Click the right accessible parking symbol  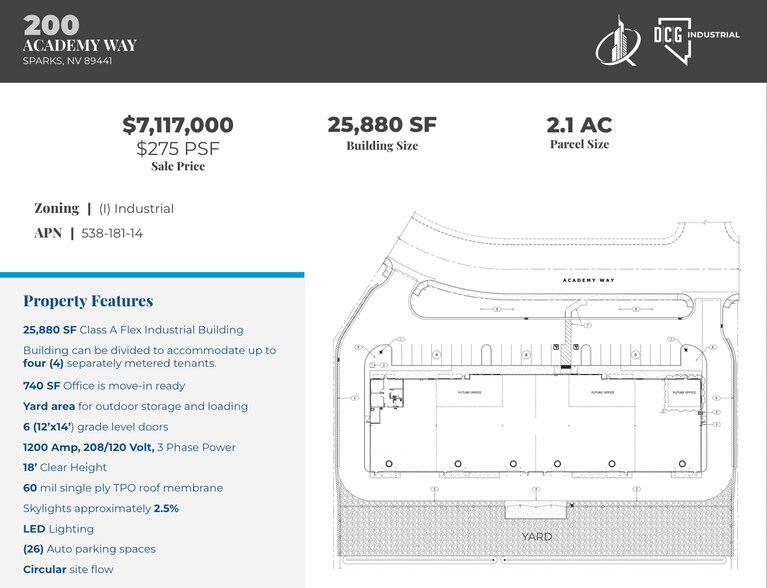point(575,346)
